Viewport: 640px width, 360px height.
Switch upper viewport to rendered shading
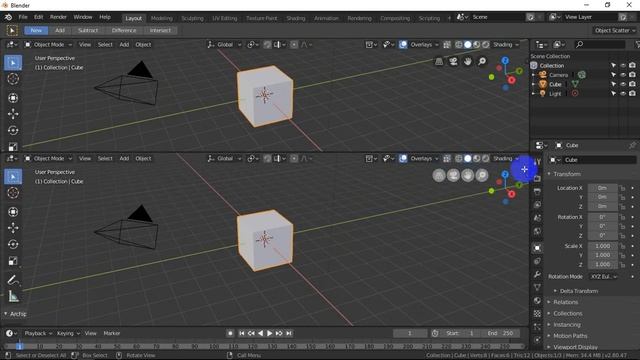pos(486,44)
